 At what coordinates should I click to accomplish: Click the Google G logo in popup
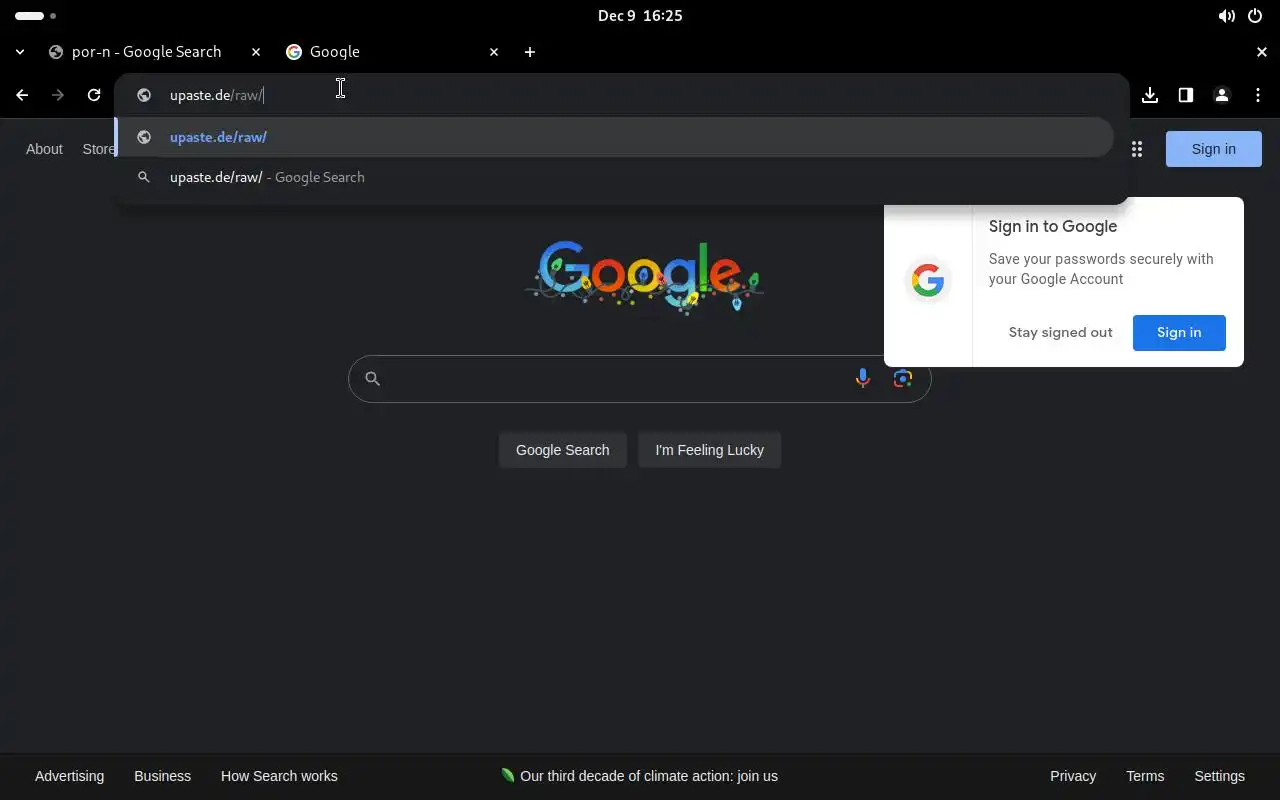(928, 281)
